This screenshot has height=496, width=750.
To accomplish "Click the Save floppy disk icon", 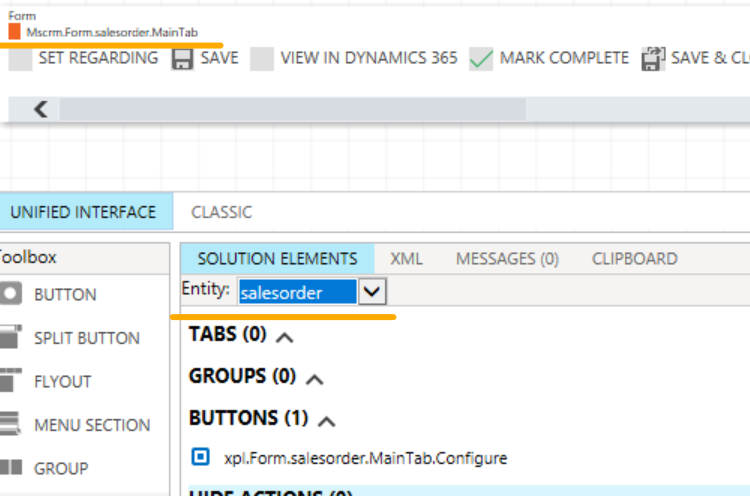I will (182, 59).
